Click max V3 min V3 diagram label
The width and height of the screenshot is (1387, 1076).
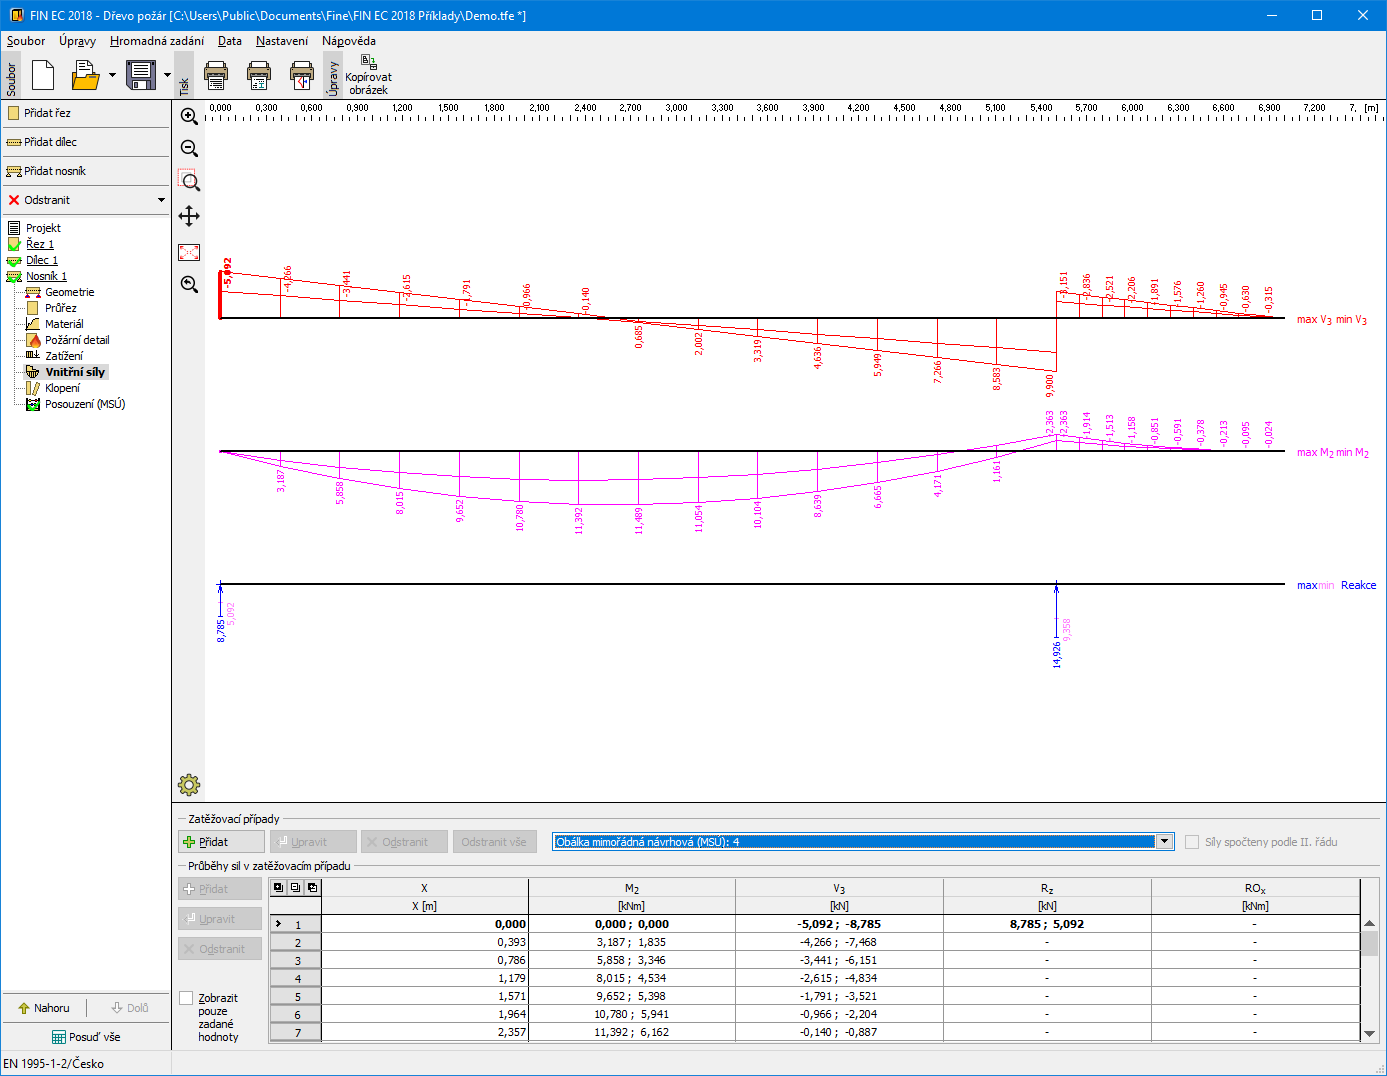click(1332, 320)
